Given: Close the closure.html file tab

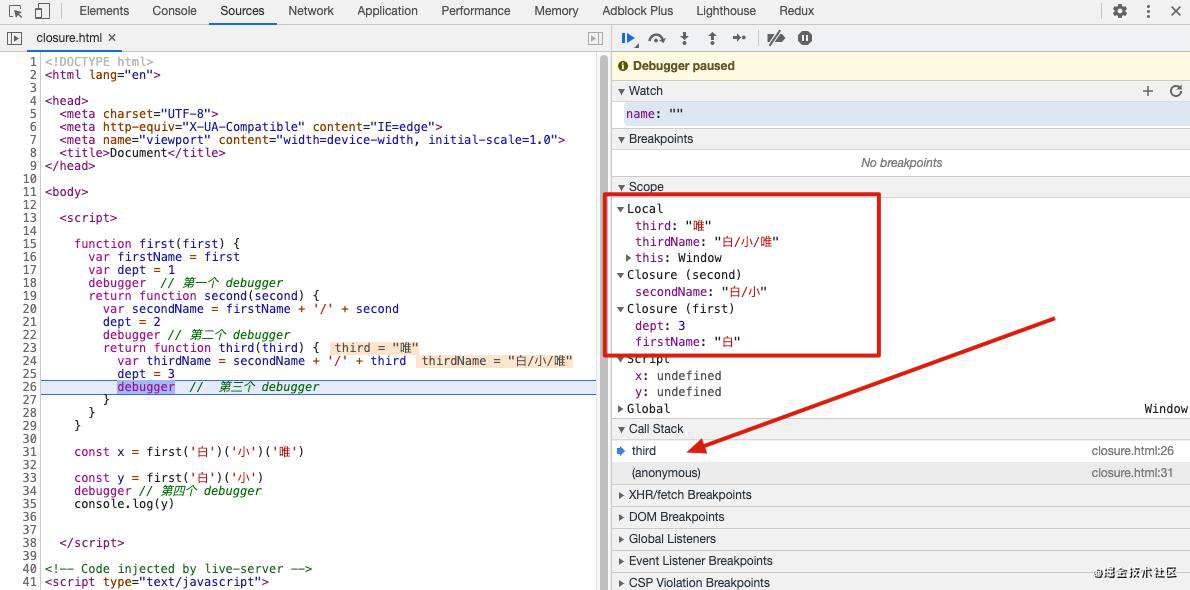Looking at the screenshot, I should point(112,37).
